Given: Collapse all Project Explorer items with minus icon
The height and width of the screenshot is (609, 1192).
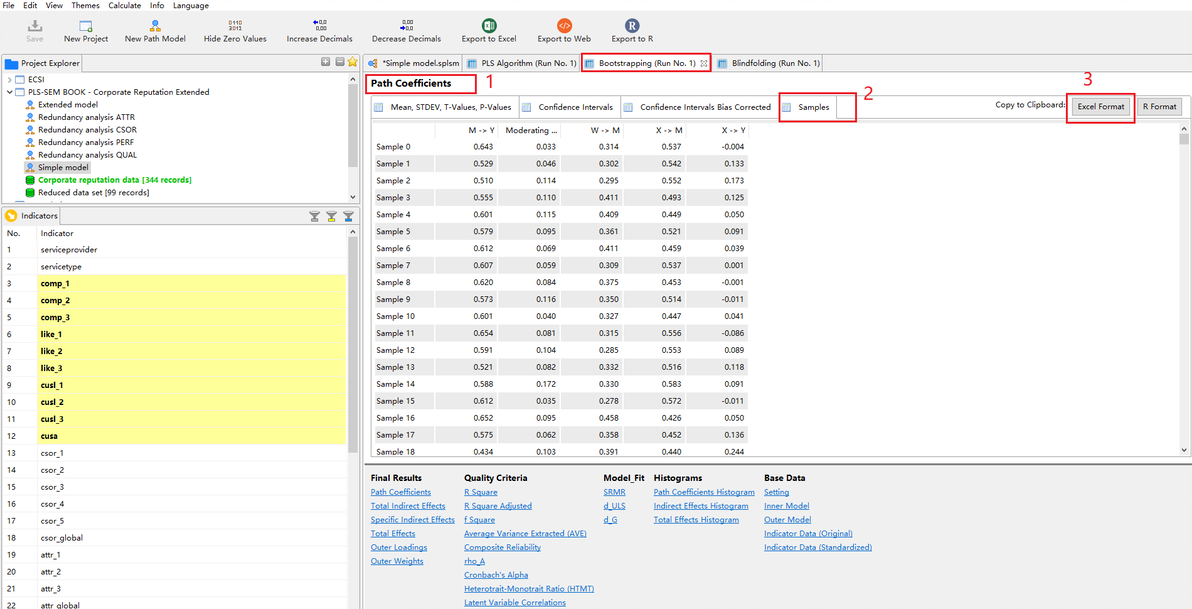Looking at the screenshot, I should point(339,62).
